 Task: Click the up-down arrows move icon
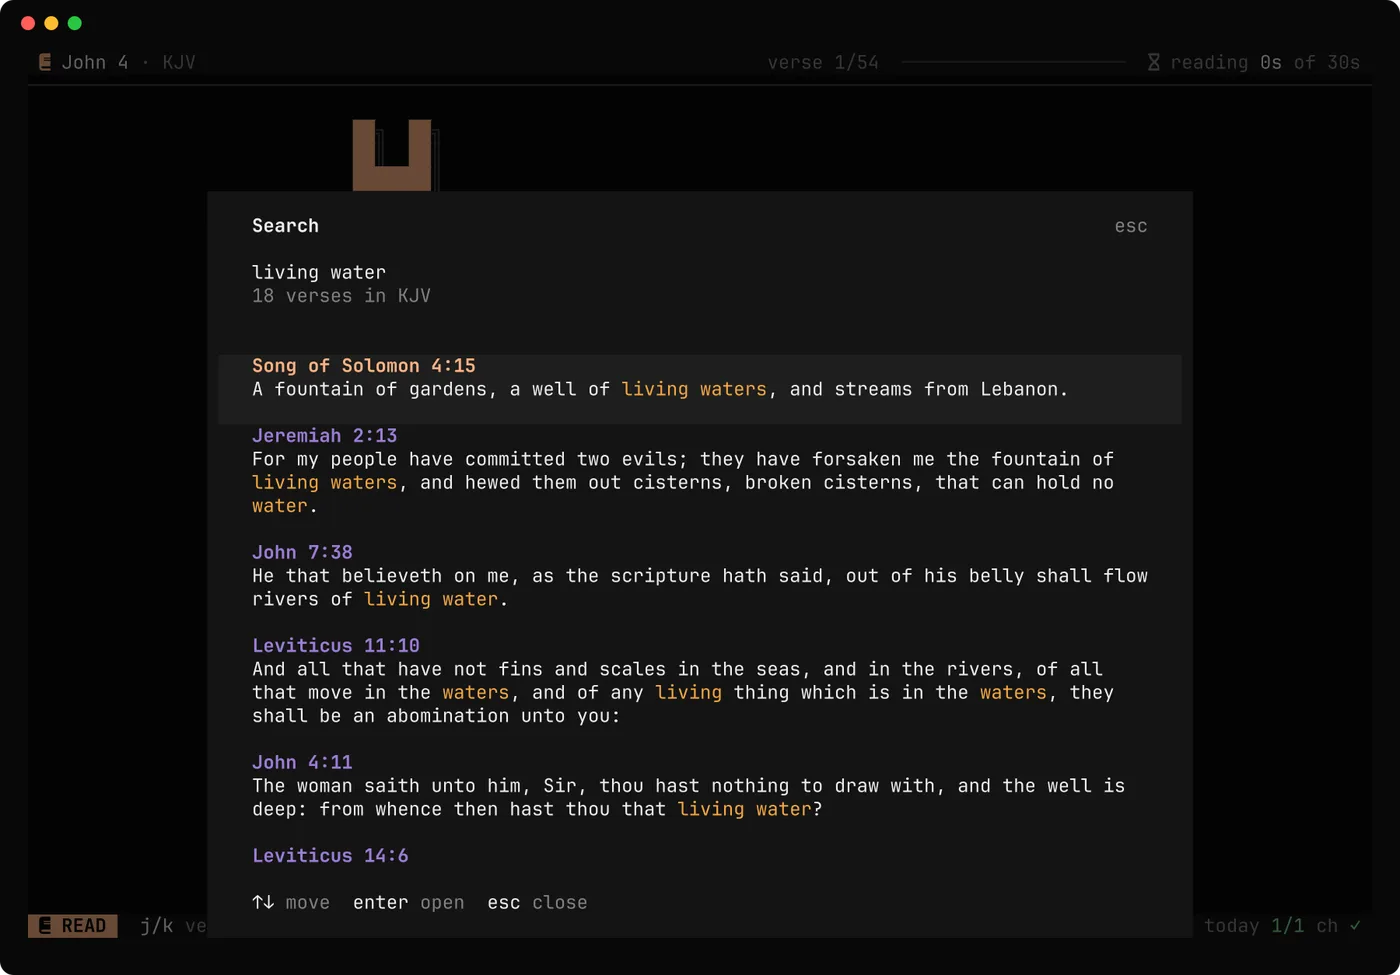click(x=263, y=902)
